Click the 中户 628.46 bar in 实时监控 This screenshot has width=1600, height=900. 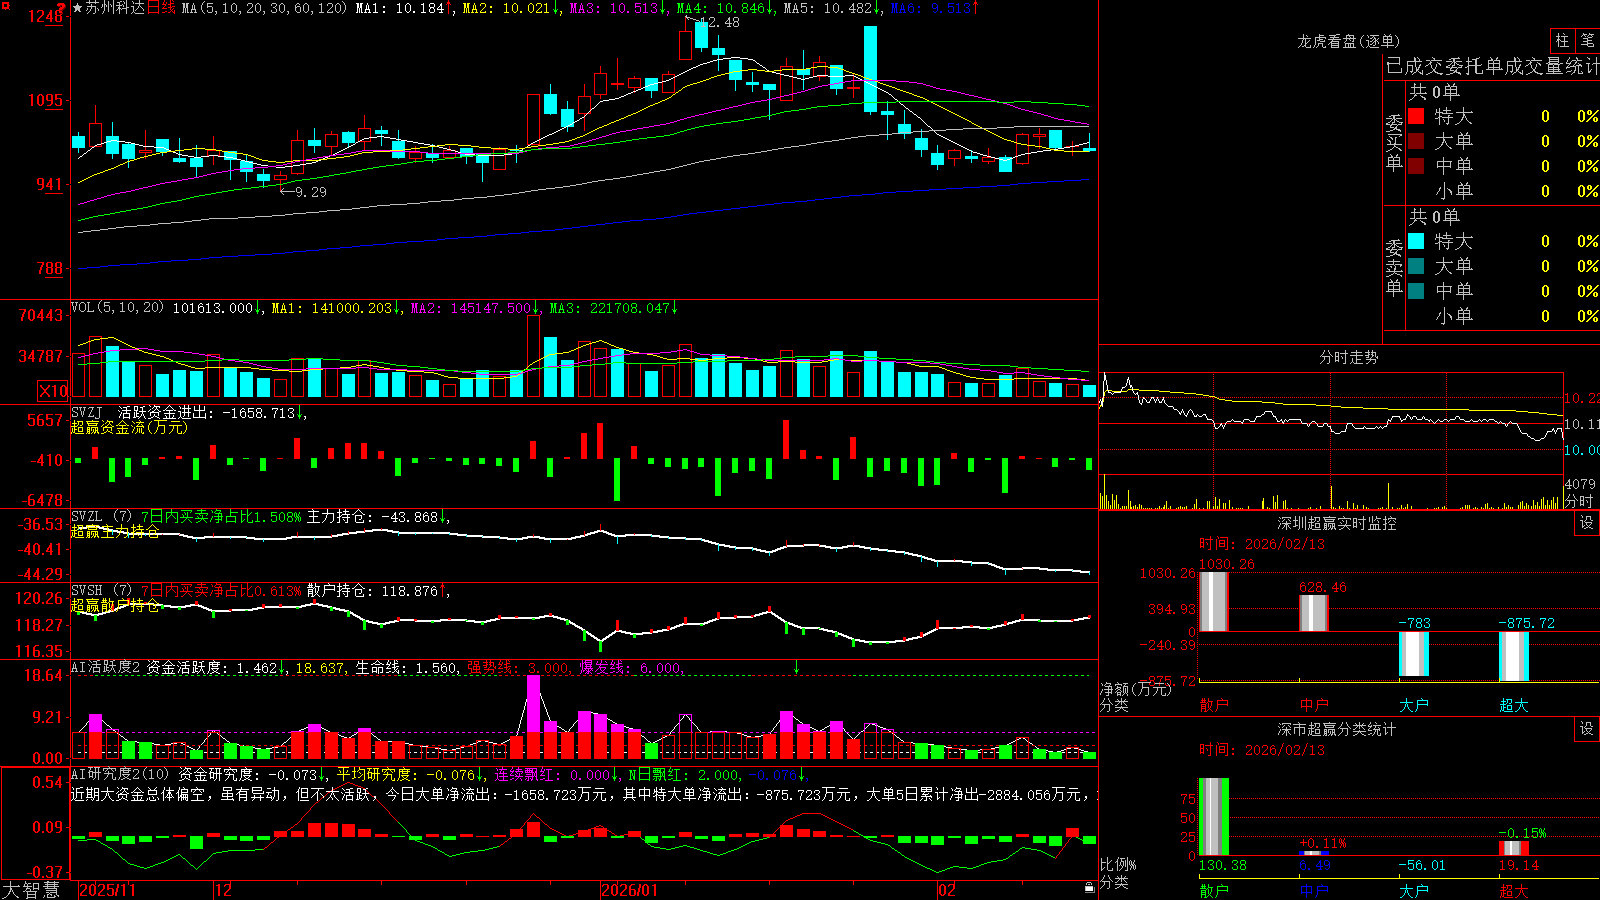(x=1314, y=613)
